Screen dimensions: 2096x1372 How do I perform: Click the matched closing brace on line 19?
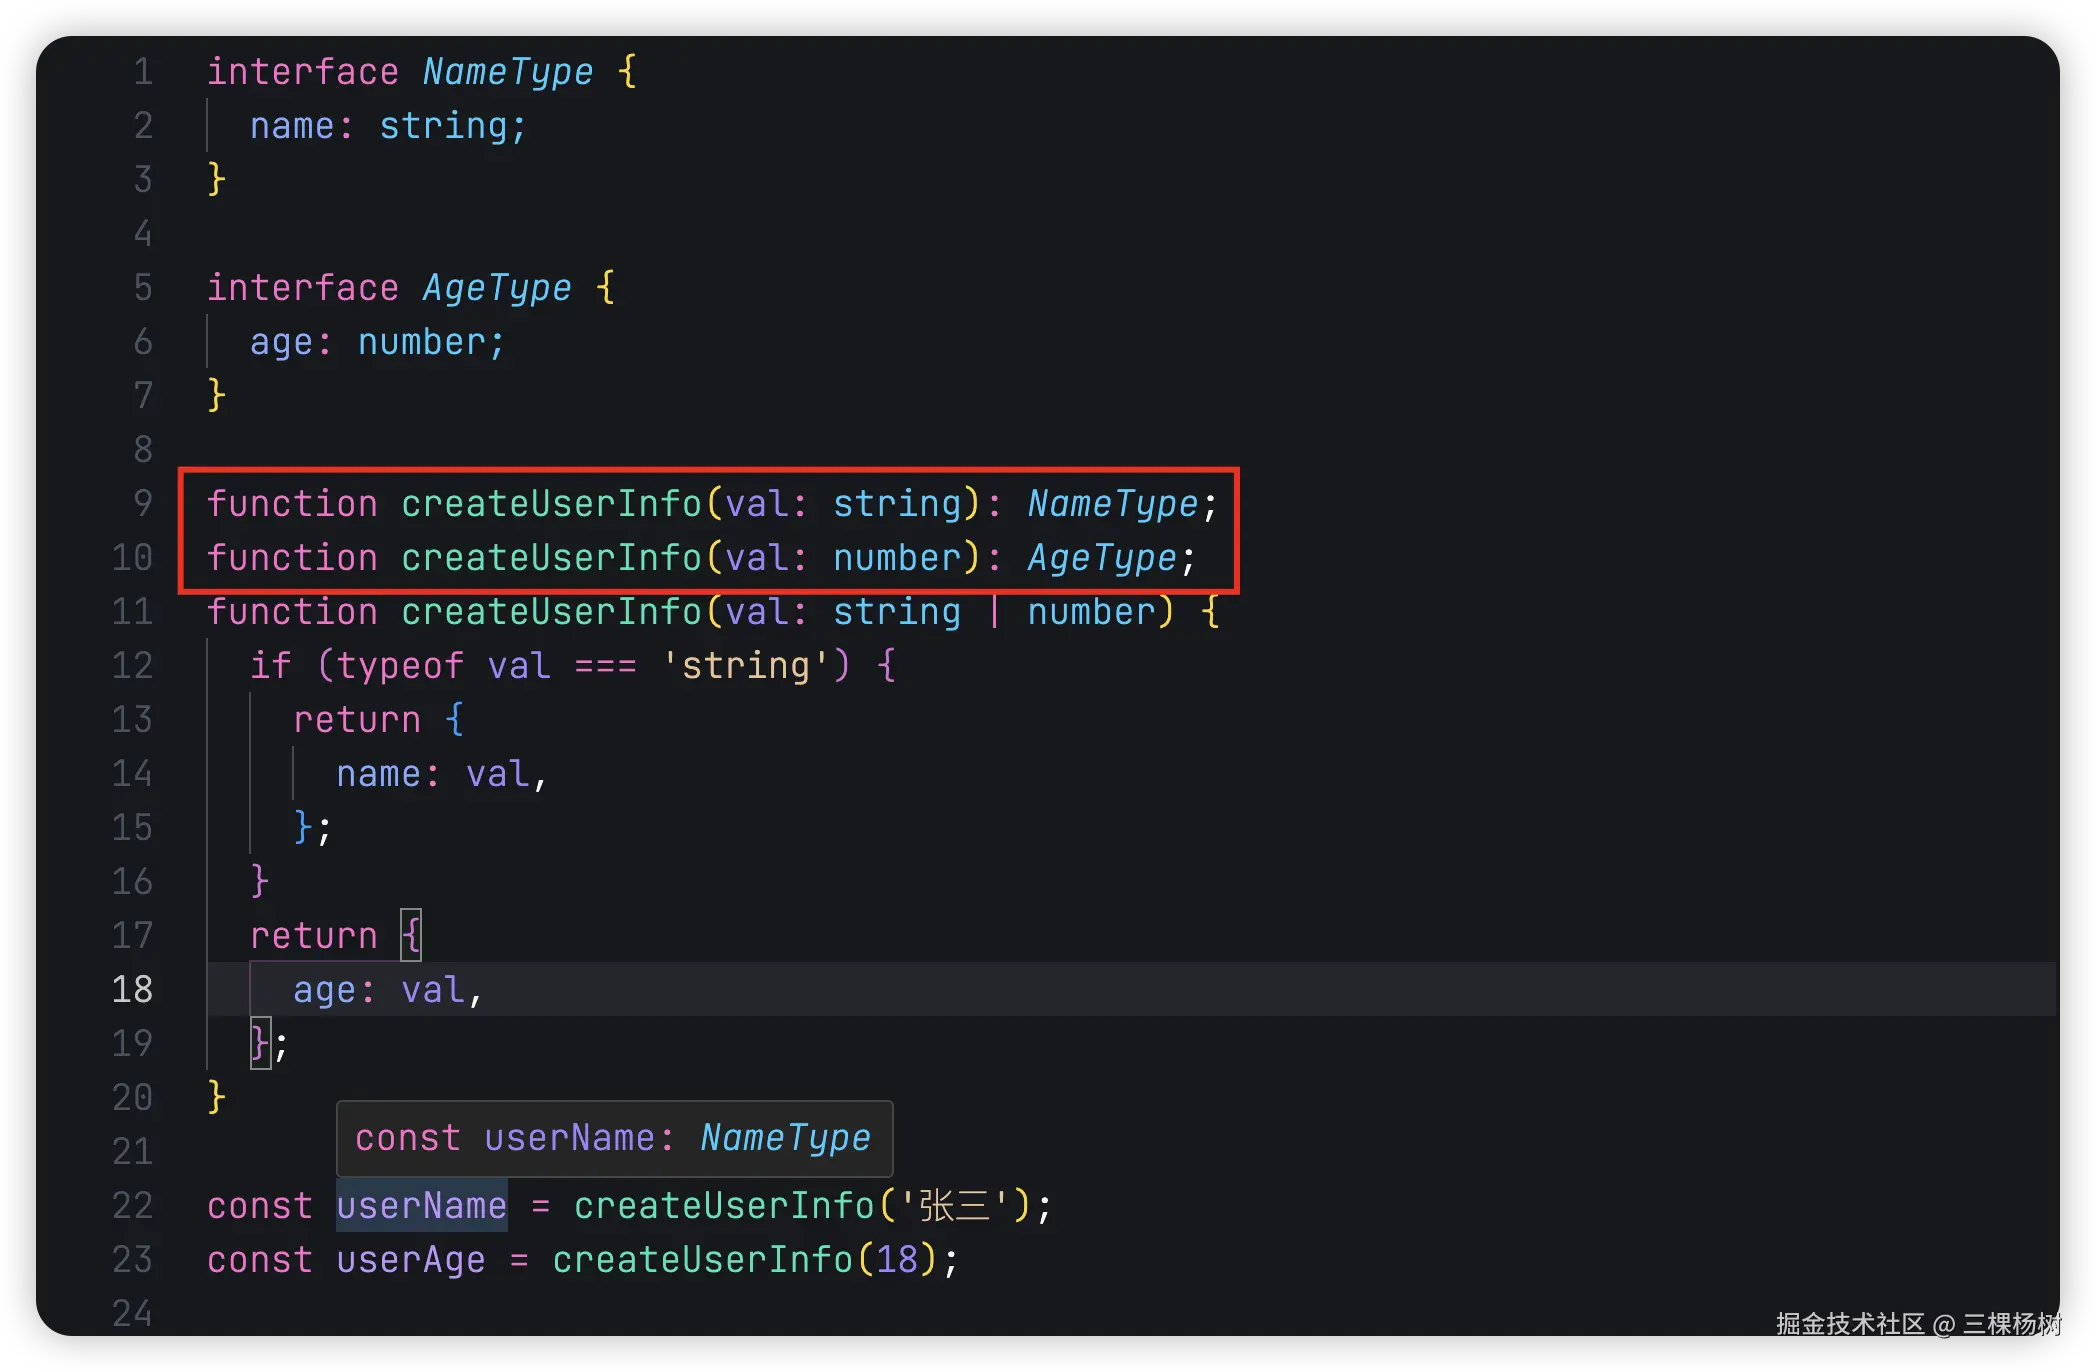click(259, 1044)
